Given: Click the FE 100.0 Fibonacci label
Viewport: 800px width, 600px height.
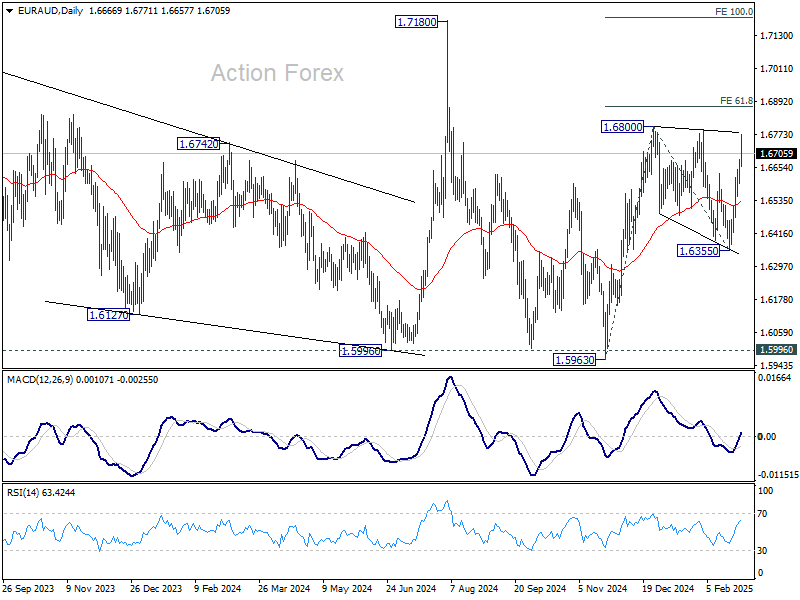Looking at the screenshot, I should [x=733, y=11].
